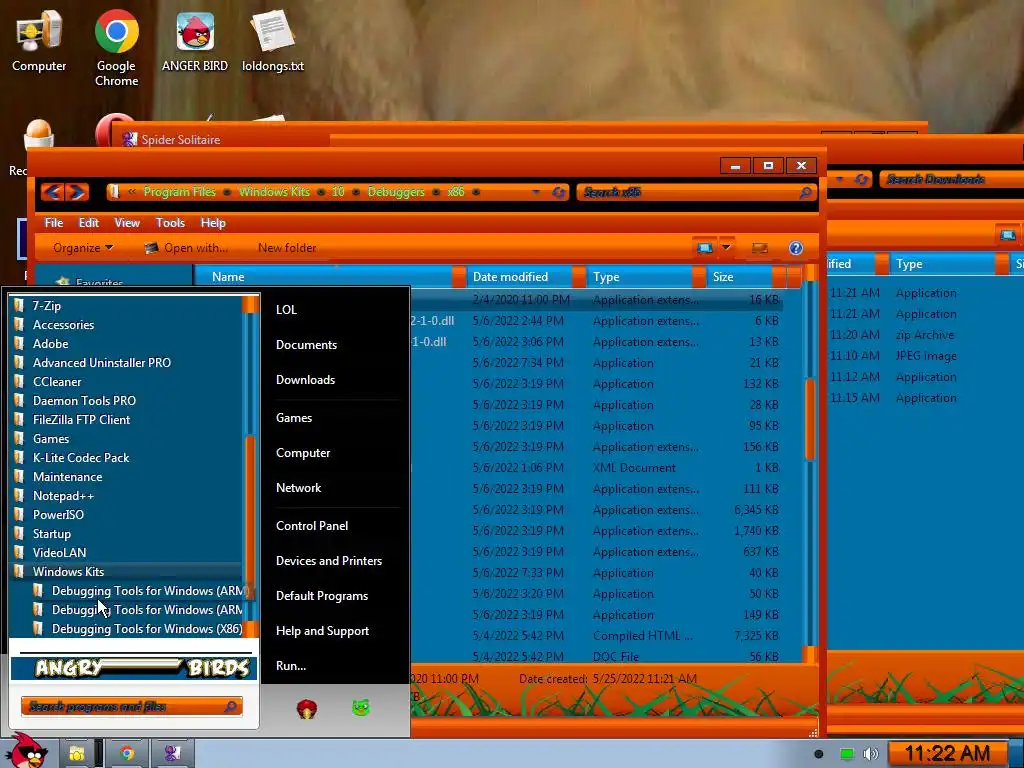The image size is (1024, 768).
Task: Click the green pig icon
Action: tap(361, 707)
